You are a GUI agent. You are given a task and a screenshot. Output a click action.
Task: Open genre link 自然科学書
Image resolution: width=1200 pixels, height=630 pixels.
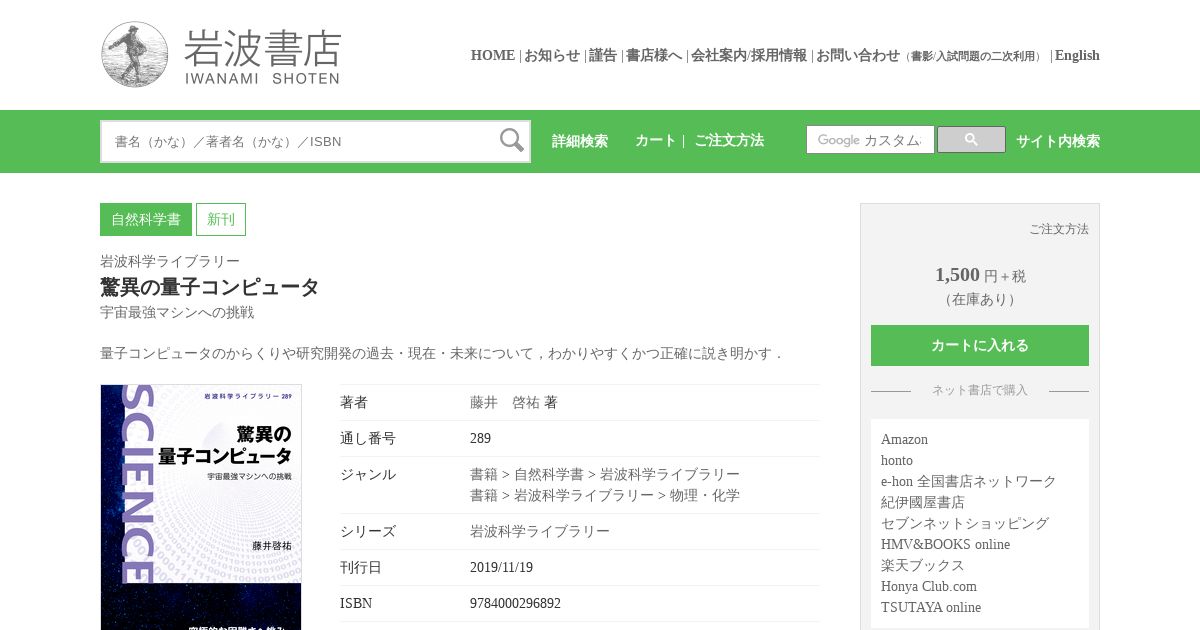pyautogui.click(x=549, y=474)
